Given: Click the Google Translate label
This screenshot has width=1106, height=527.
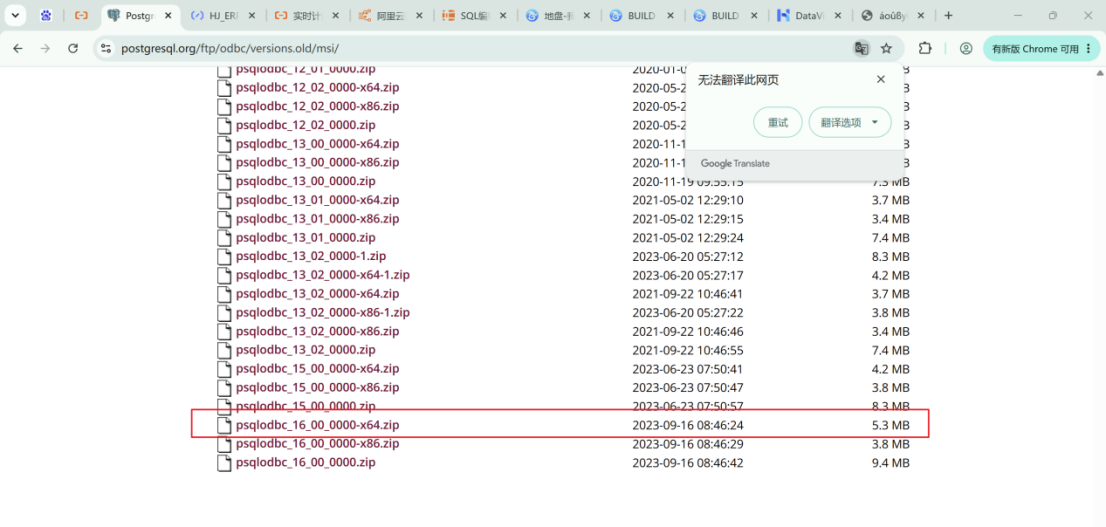Looking at the screenshot, I should 735,164.
